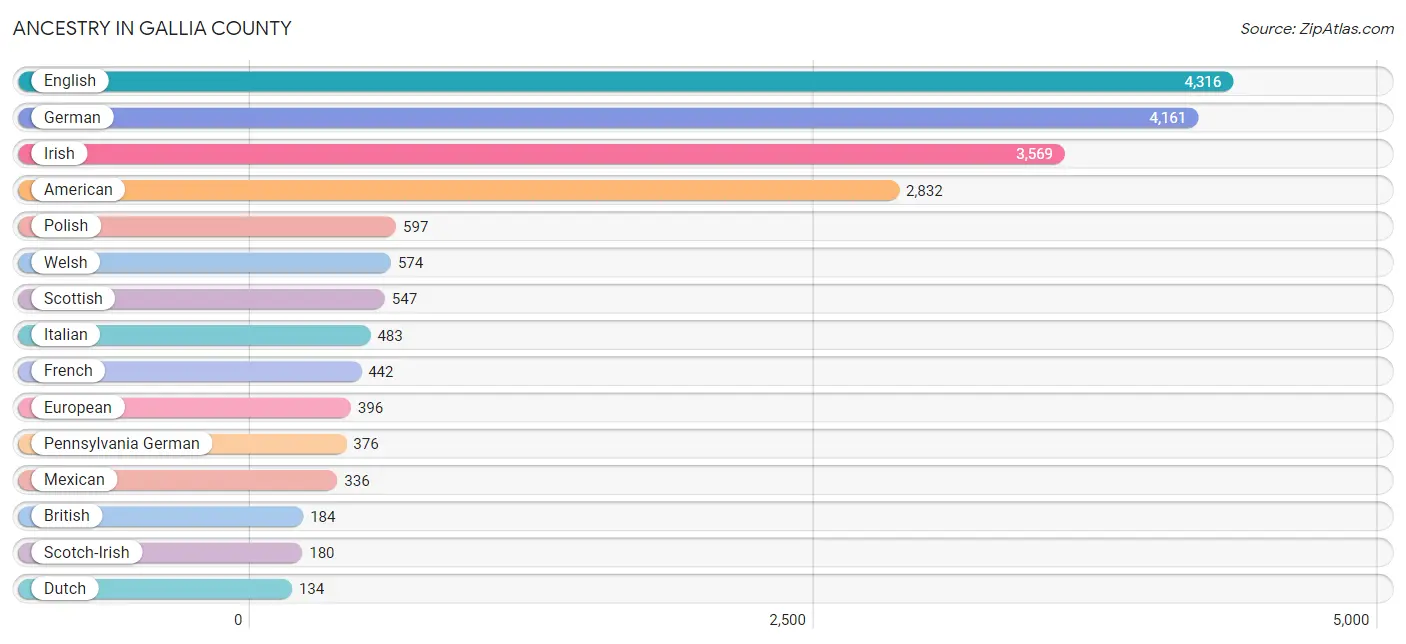Click the Mexican bar label
This screenshot has width=1406, height=644.
pyautogui.click(x=74, y=479)
